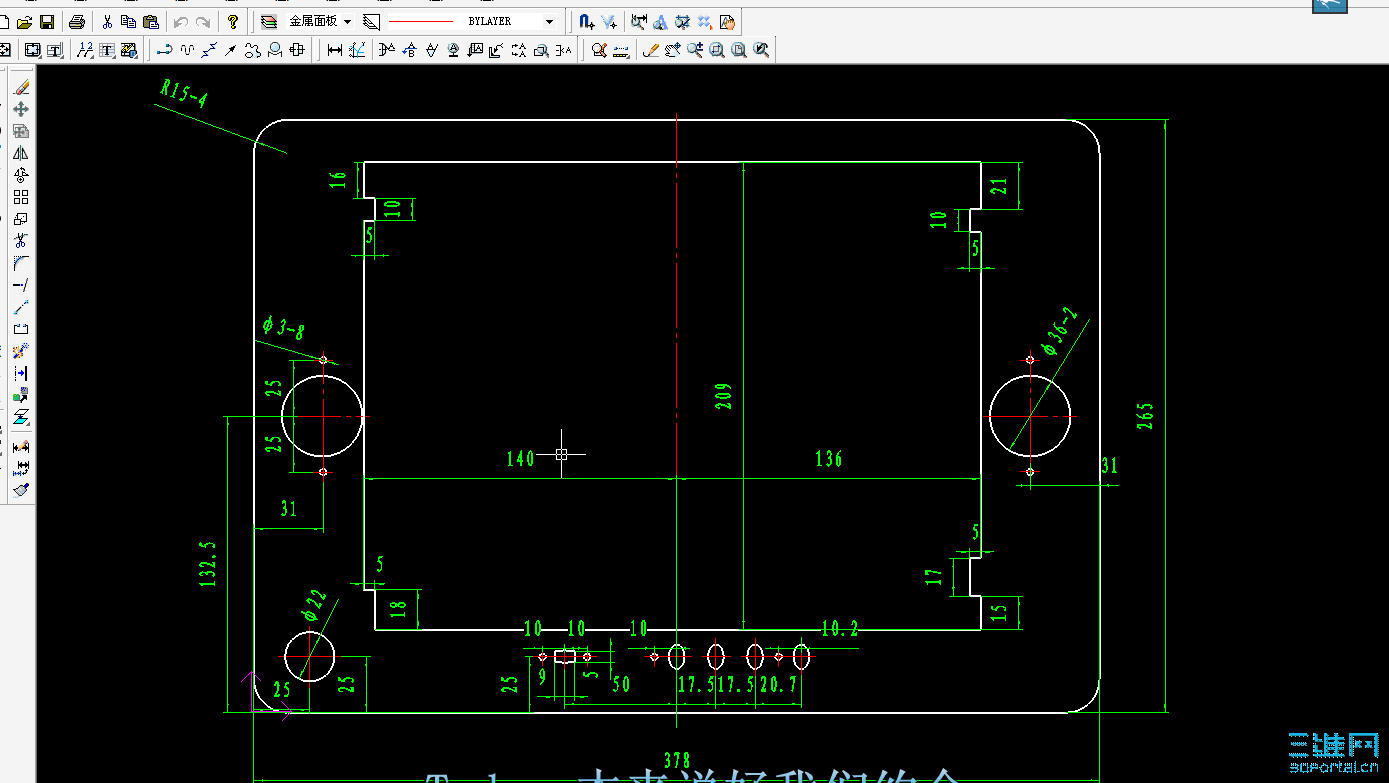Select the 378 width dimension text

tap(677, 761)
